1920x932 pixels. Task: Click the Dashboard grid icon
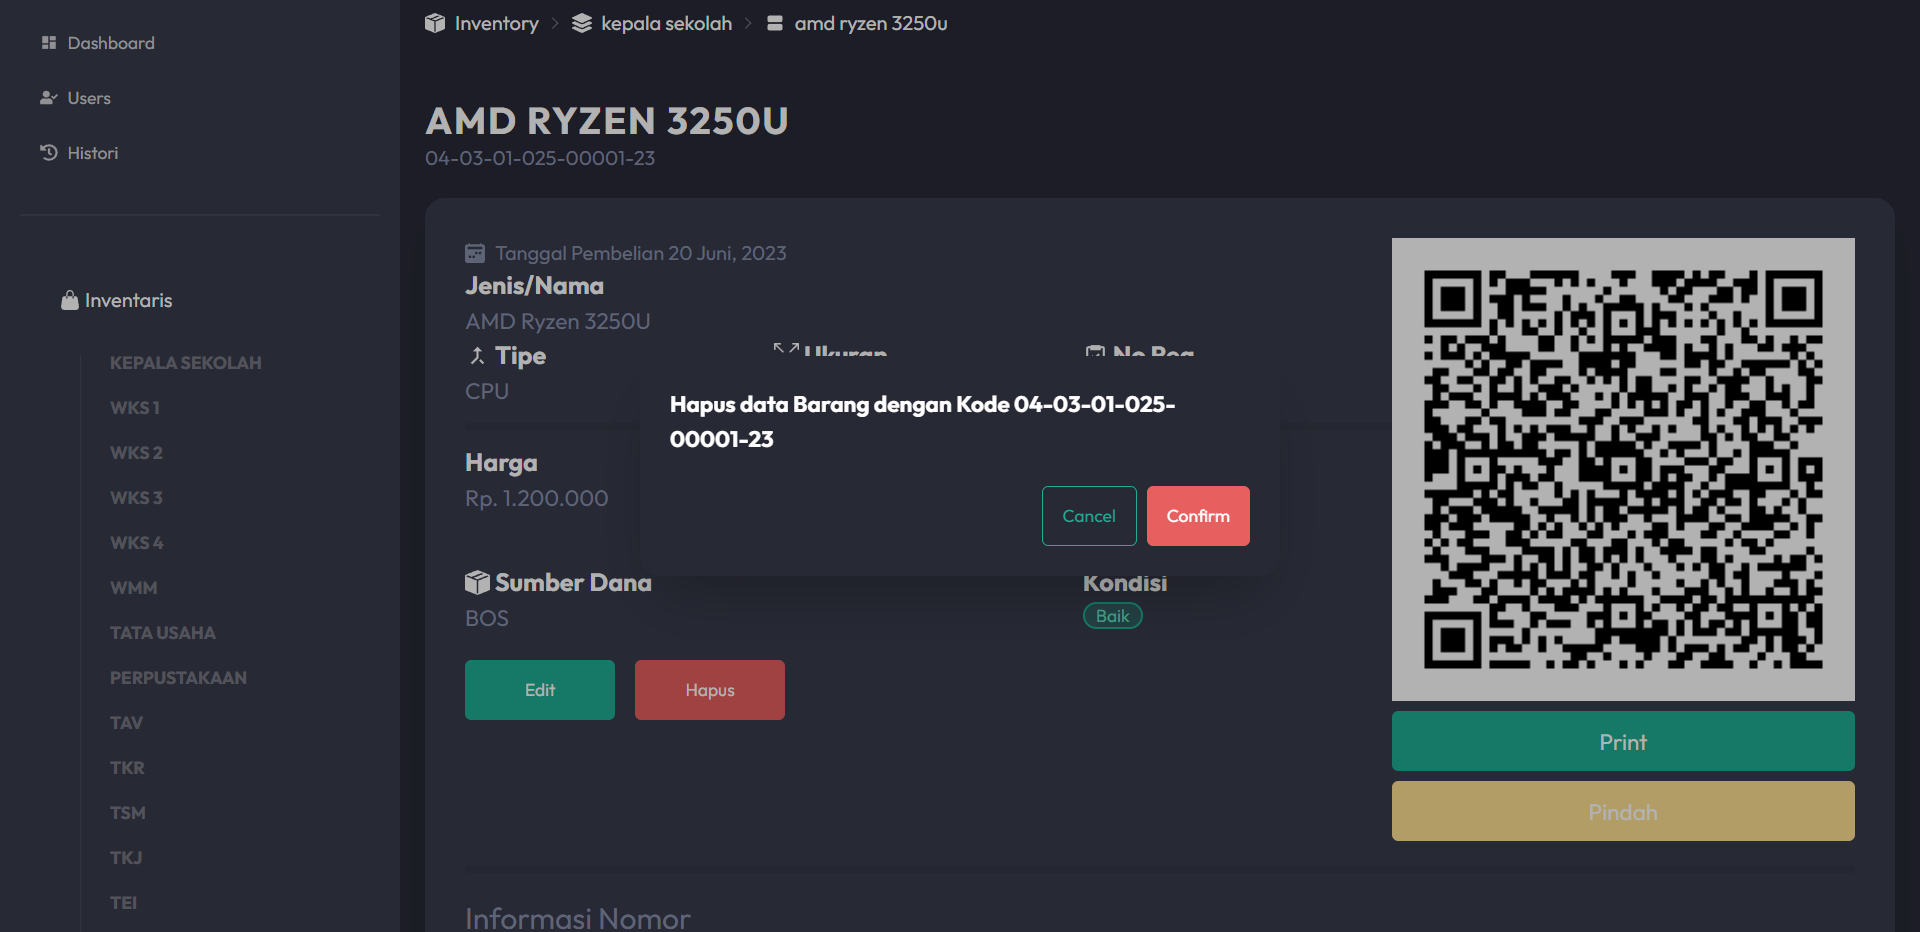(49, 43)
